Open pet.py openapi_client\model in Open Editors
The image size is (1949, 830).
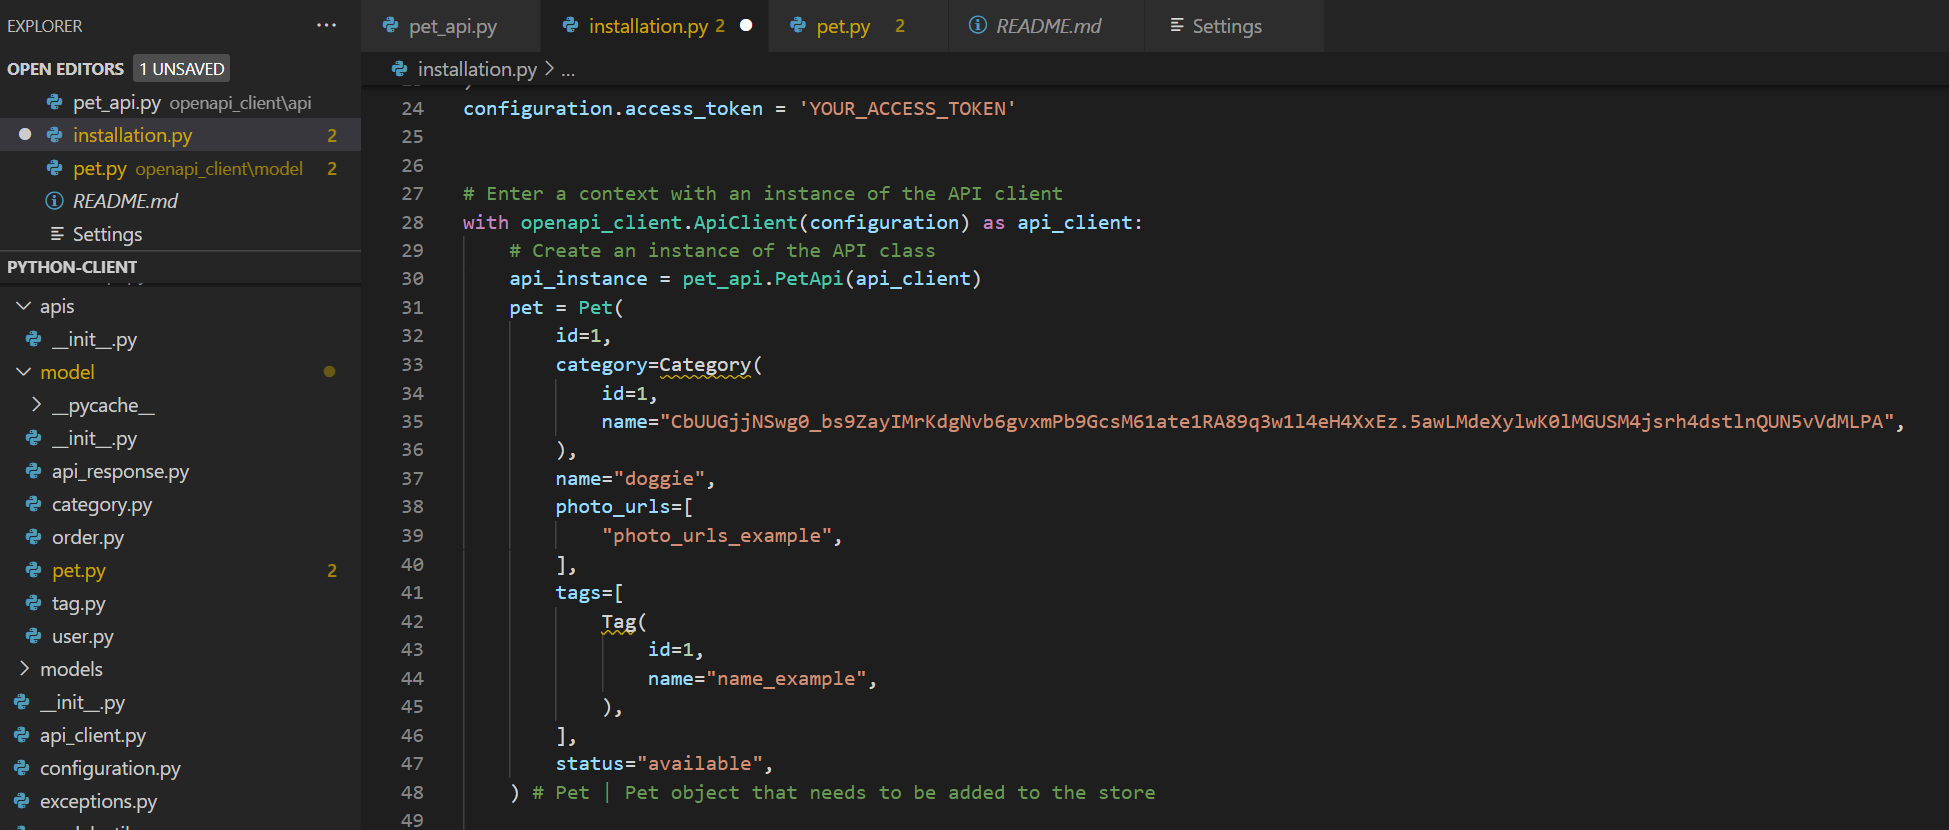(180, 168)
